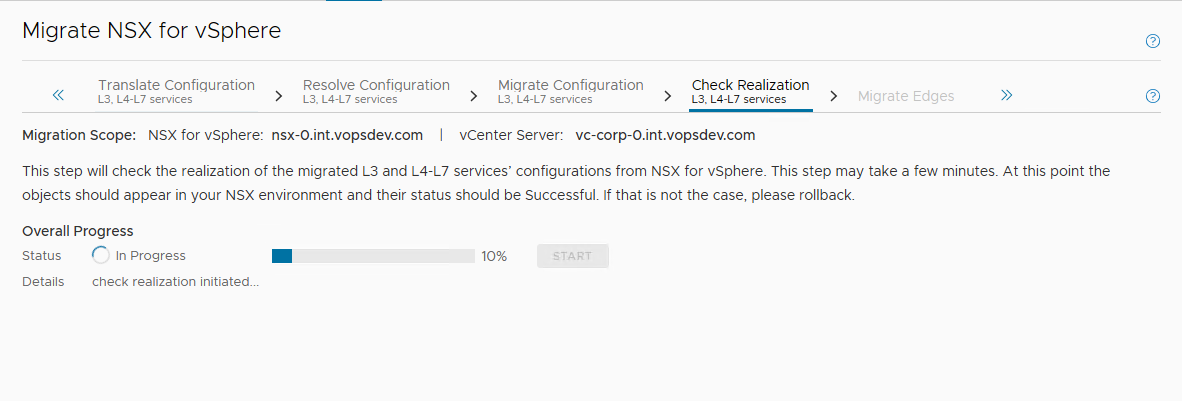Open help icon beside Migrate NSX title

click(1152, 41)
